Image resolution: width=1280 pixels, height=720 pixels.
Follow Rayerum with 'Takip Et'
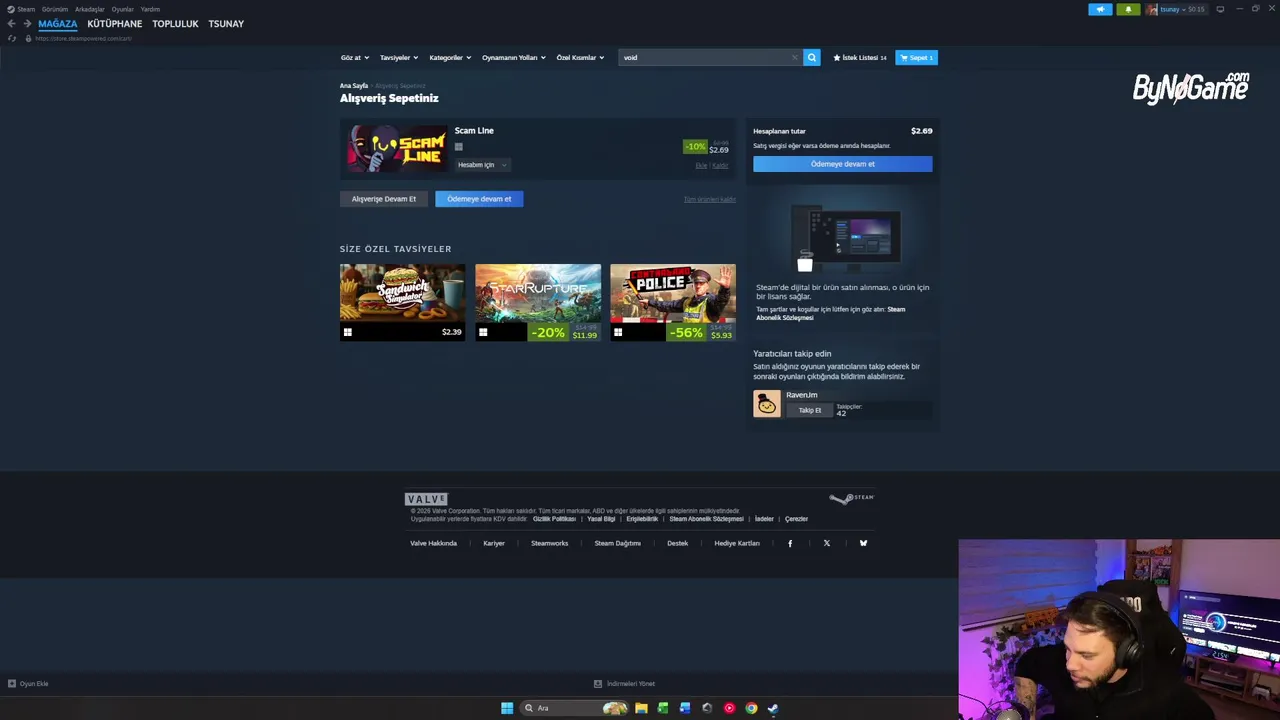click(810, 410)
